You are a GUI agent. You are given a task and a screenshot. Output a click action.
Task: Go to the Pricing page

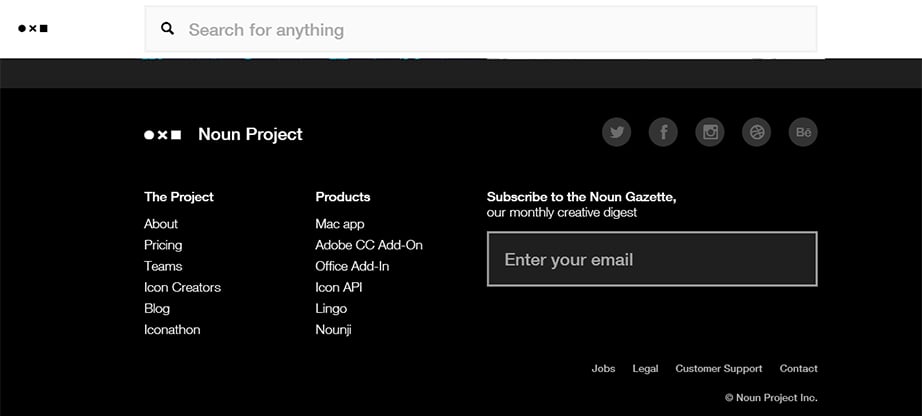(x=163, y=245)
